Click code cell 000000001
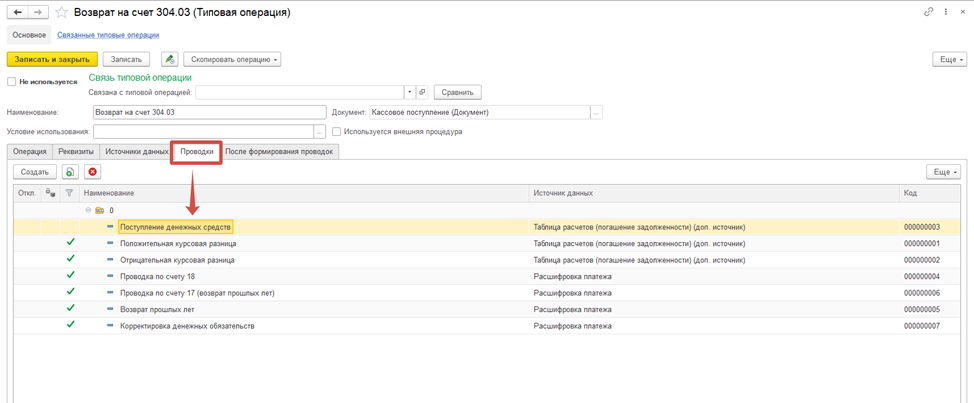Image resolution: width=974 pixels, height=403 pixels. click(922, 243)
